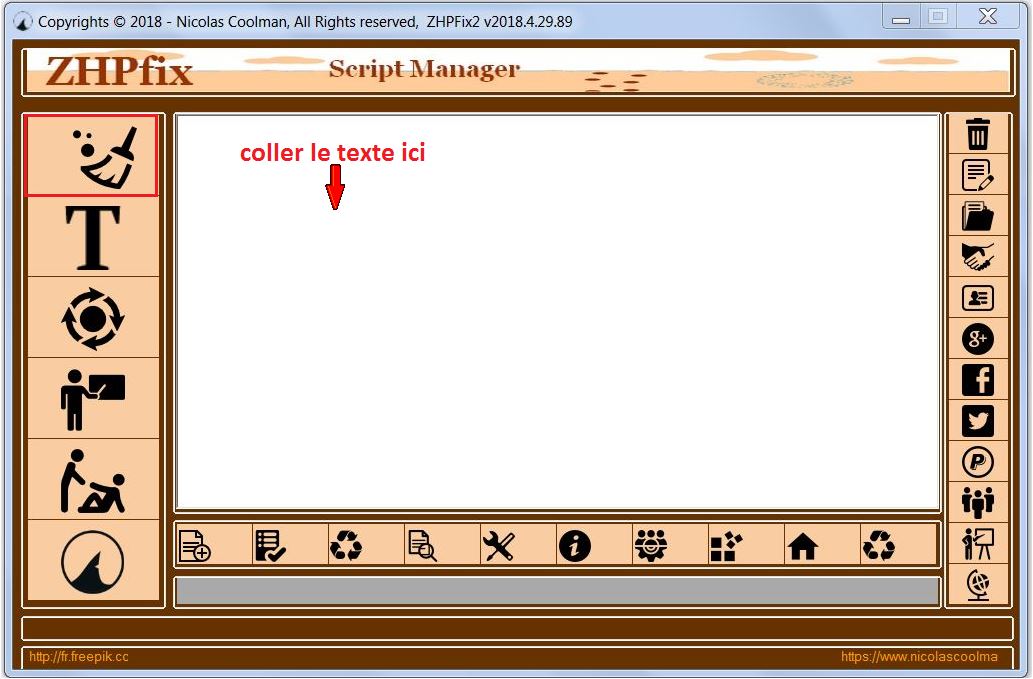Viewport: 1033px width, 679px height.
Task: Click the handshake icon
Action: (978, 257)
